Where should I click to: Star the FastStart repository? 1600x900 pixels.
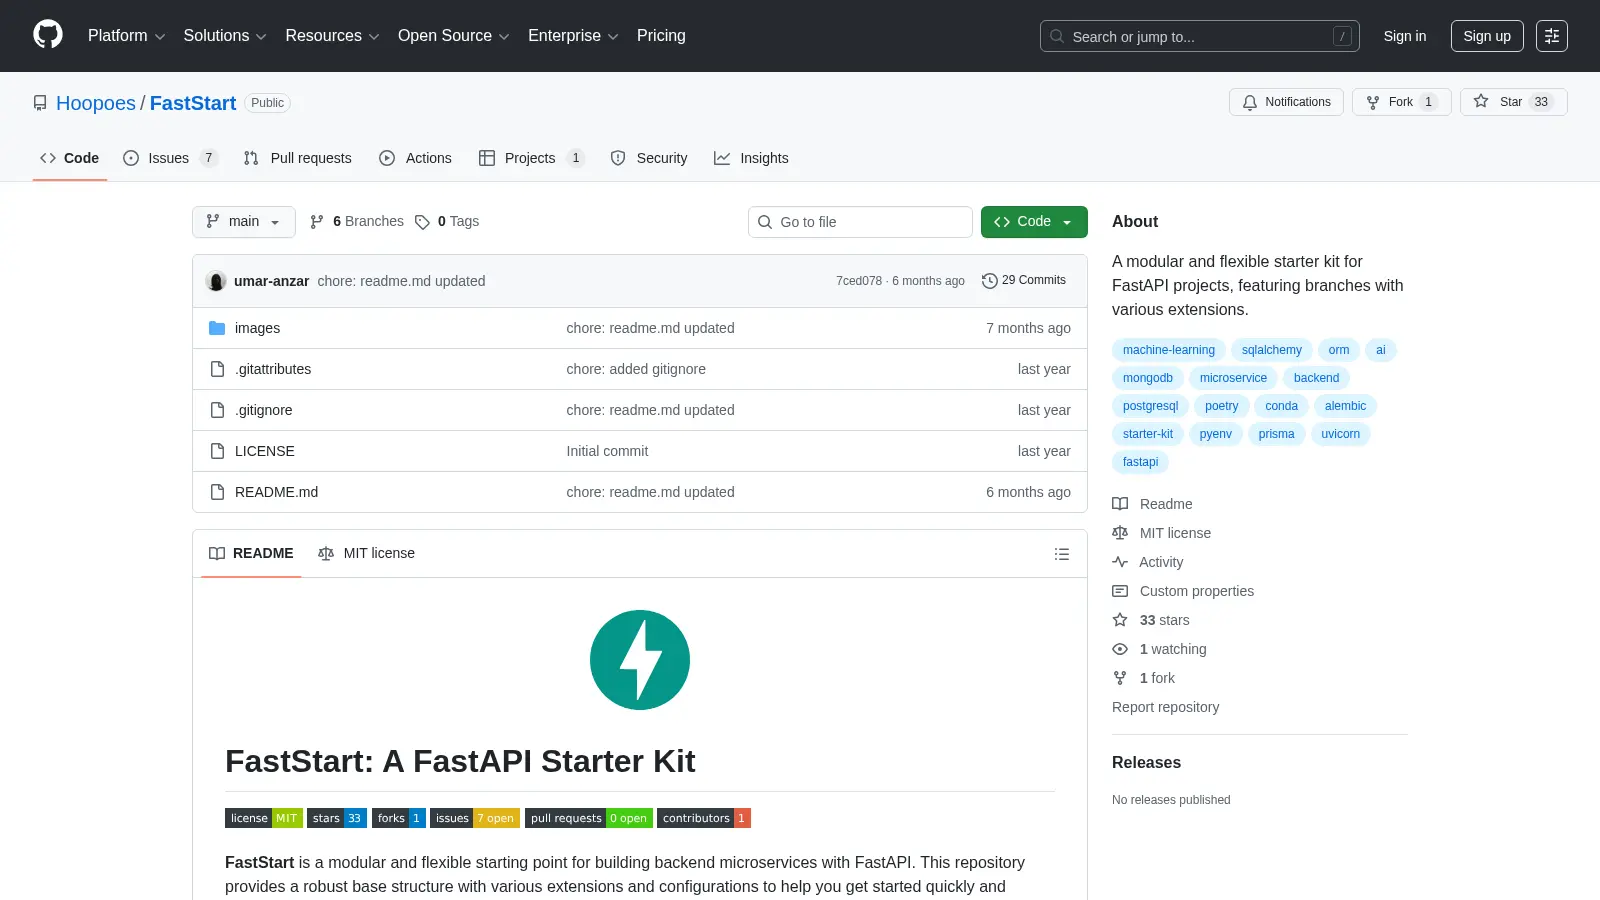point(1513,102)
